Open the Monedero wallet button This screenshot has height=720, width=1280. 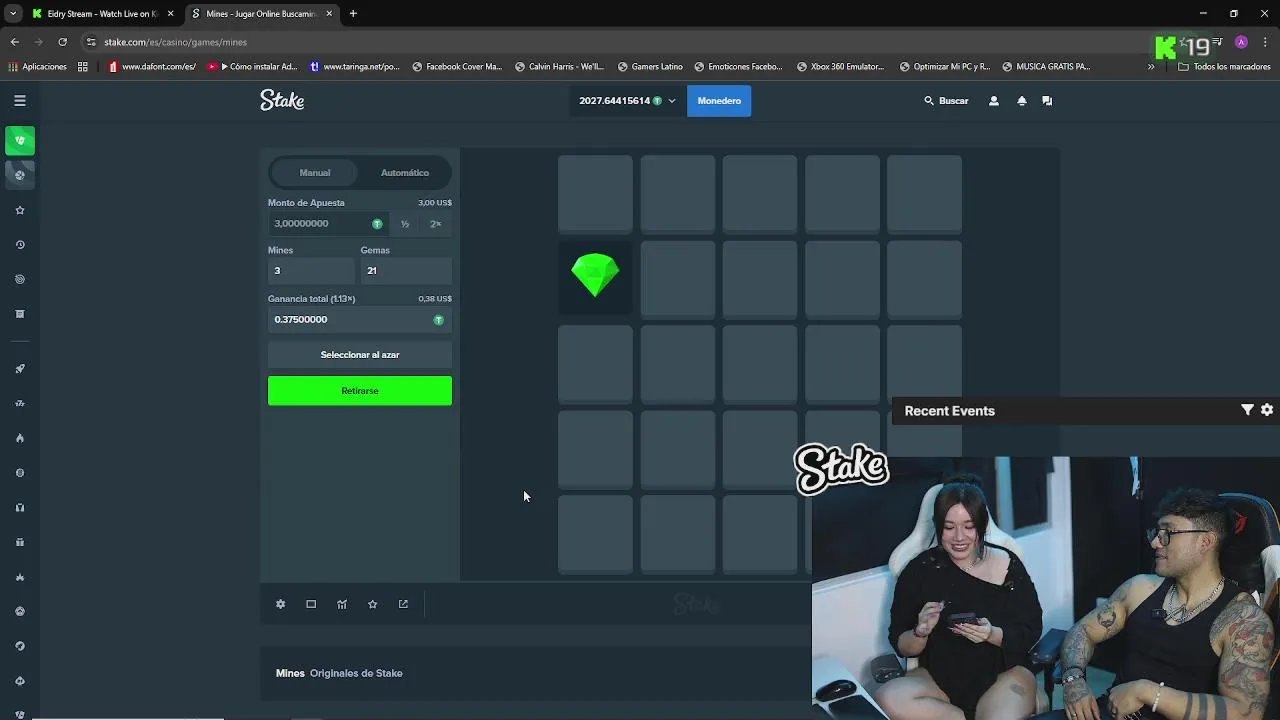[719, 101]
